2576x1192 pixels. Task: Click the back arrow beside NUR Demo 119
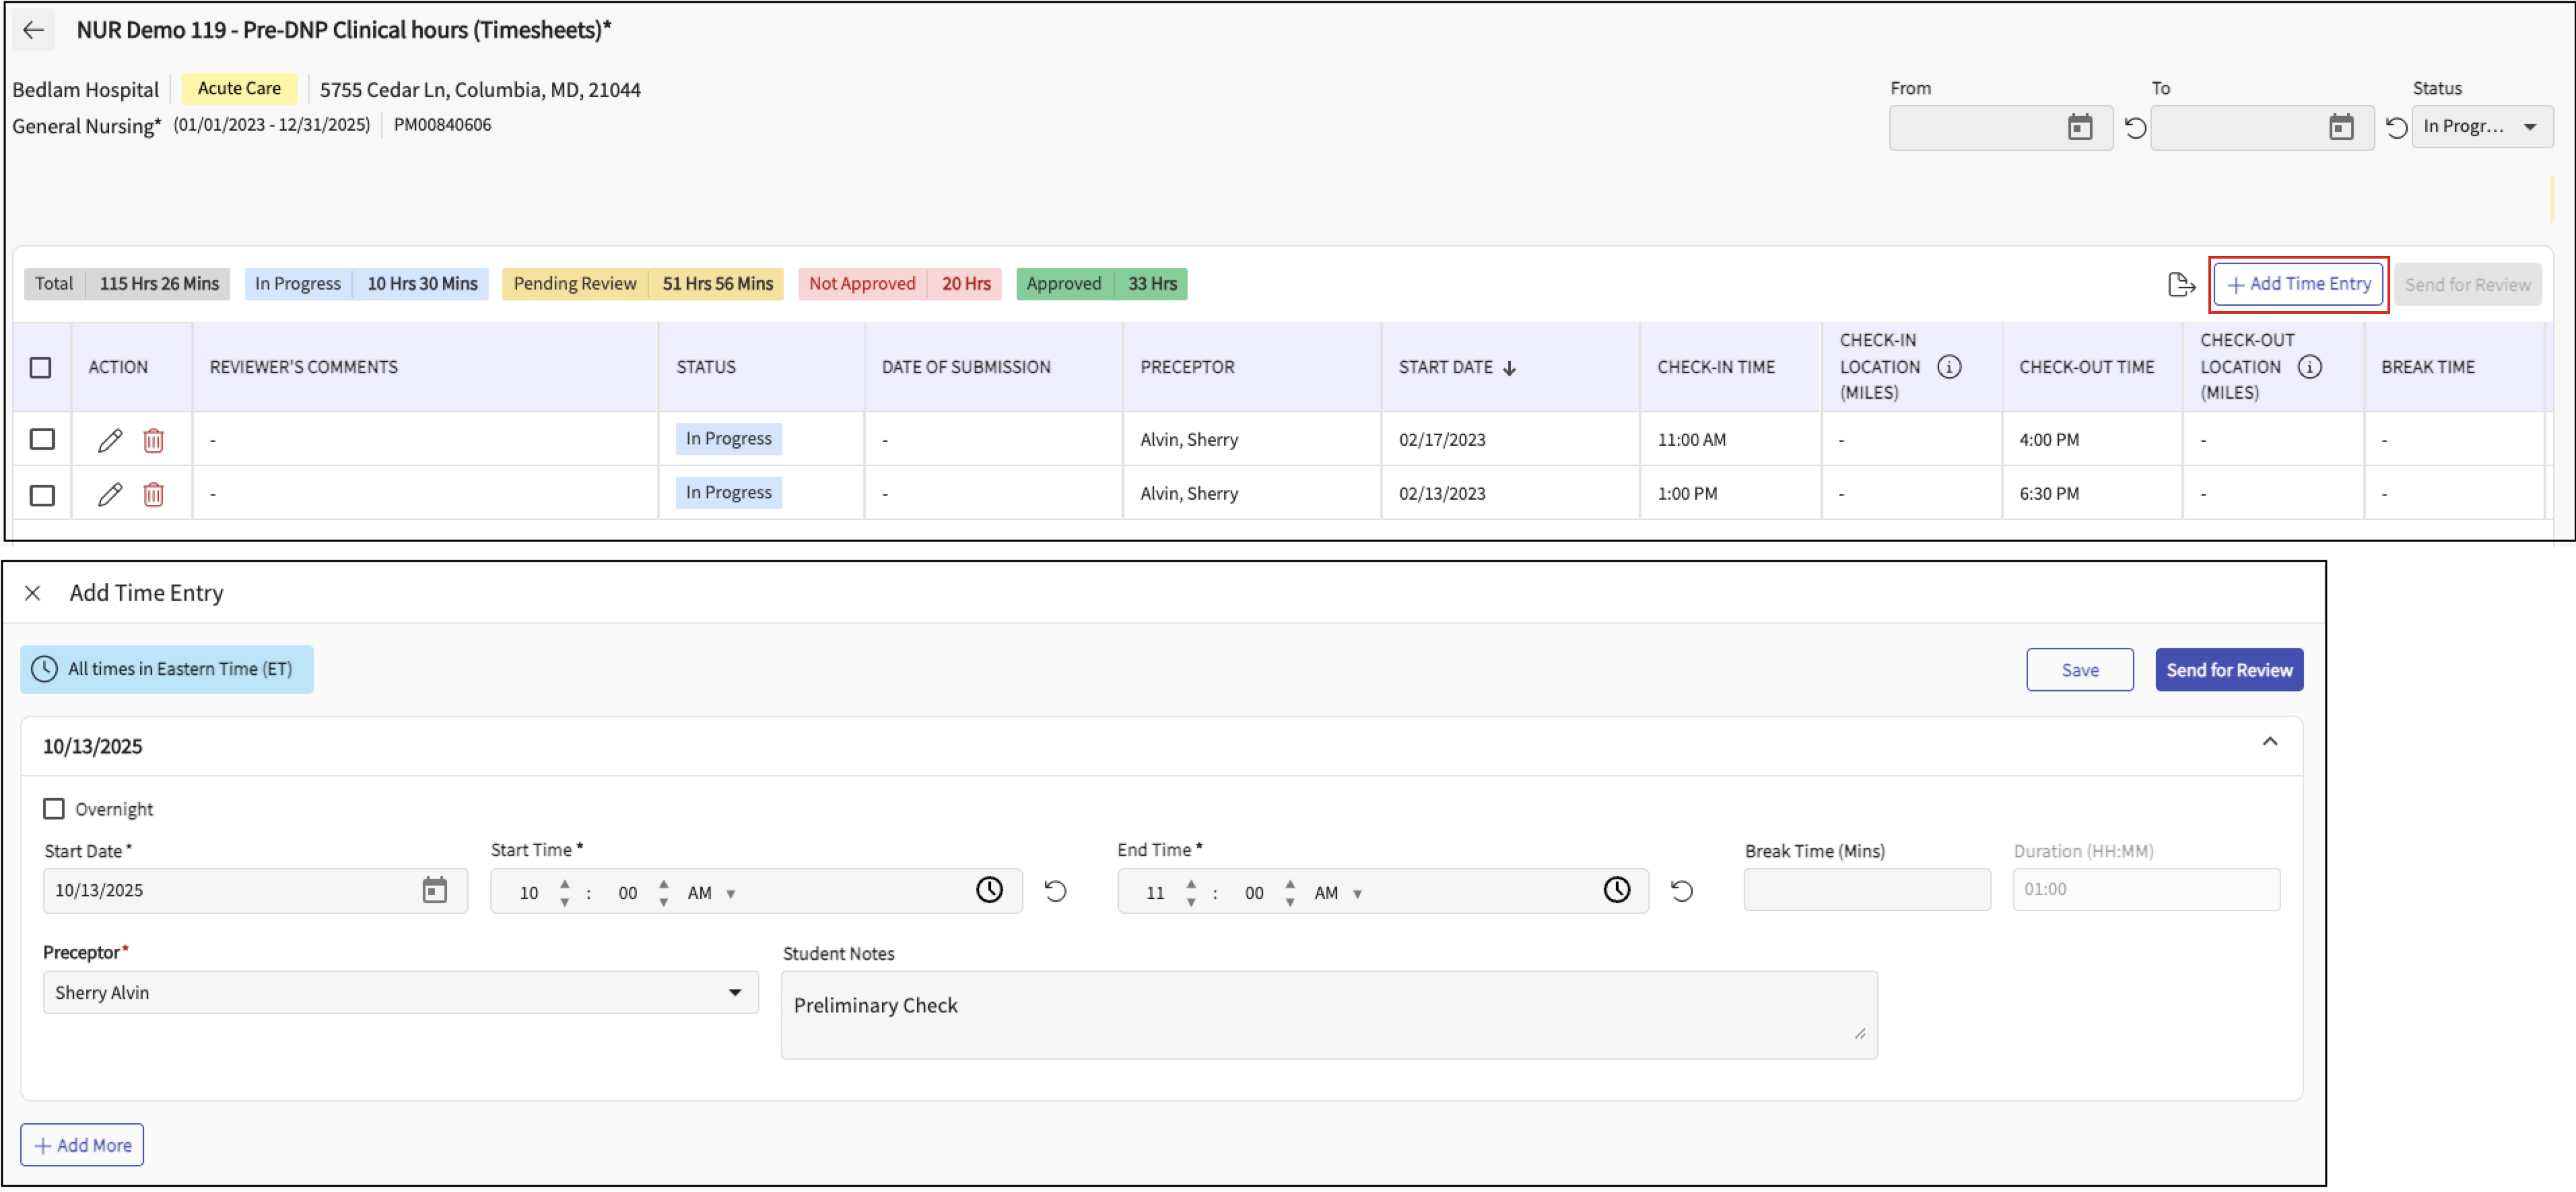pyautogui.click(x=33, y=30)
